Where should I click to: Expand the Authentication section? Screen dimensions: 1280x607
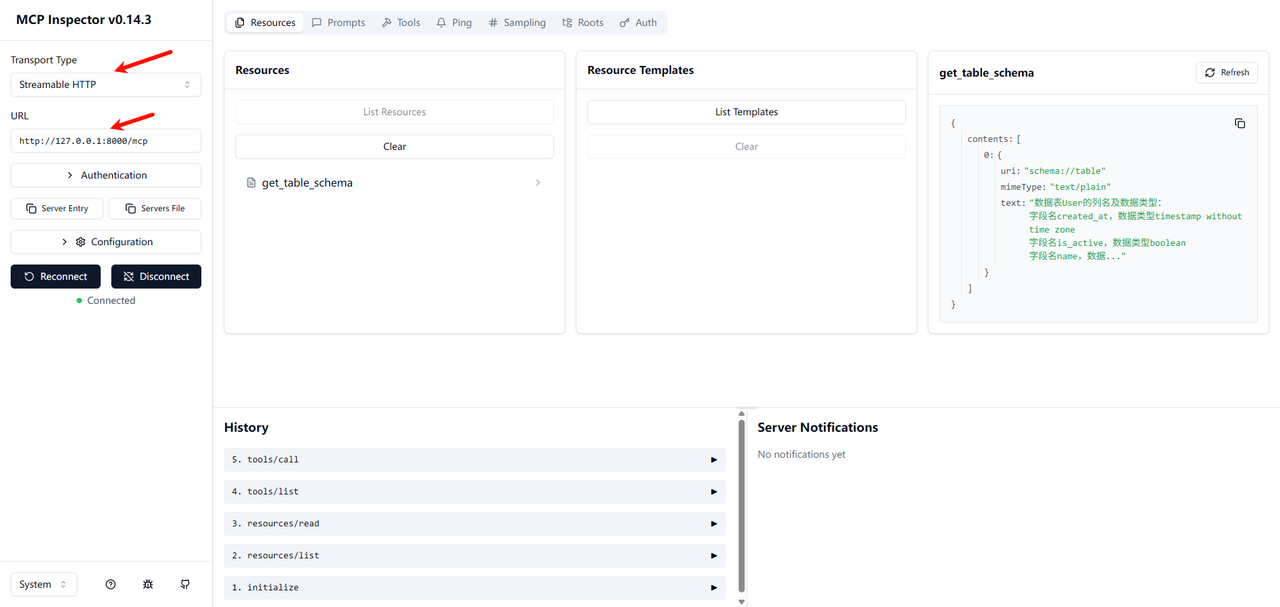105,175
